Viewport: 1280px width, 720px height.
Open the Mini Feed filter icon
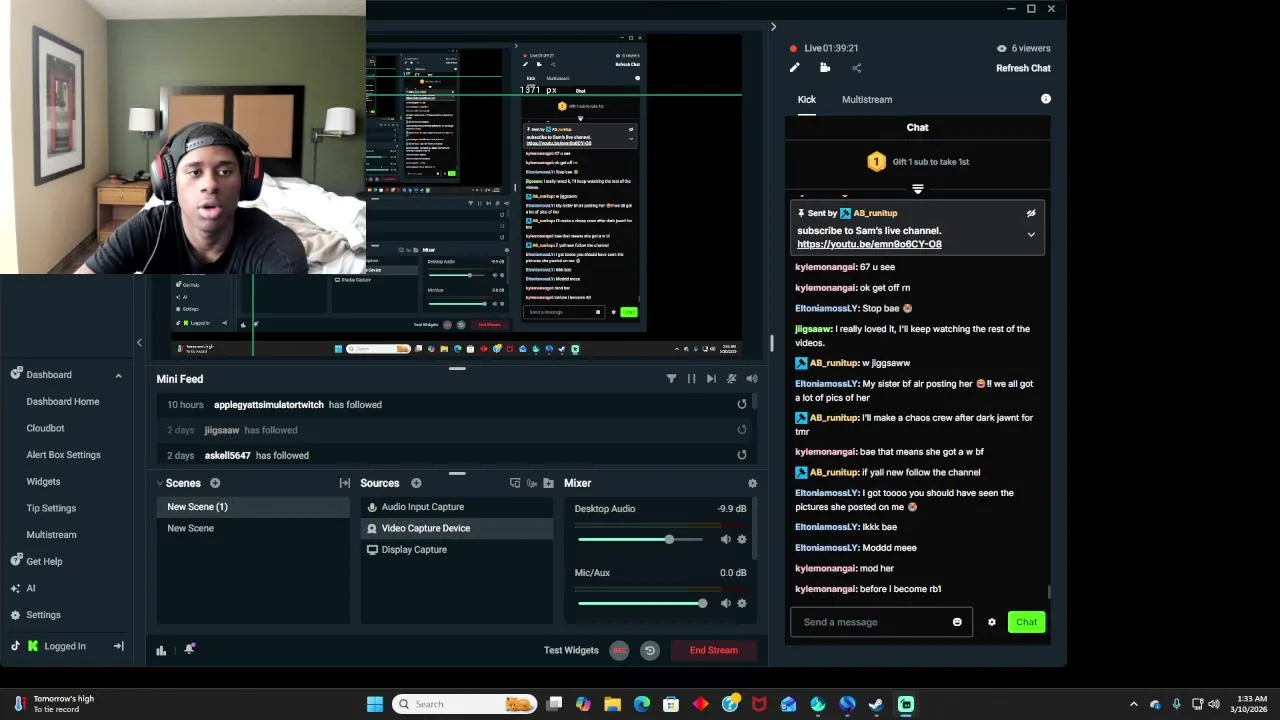(x=671, y=379)
